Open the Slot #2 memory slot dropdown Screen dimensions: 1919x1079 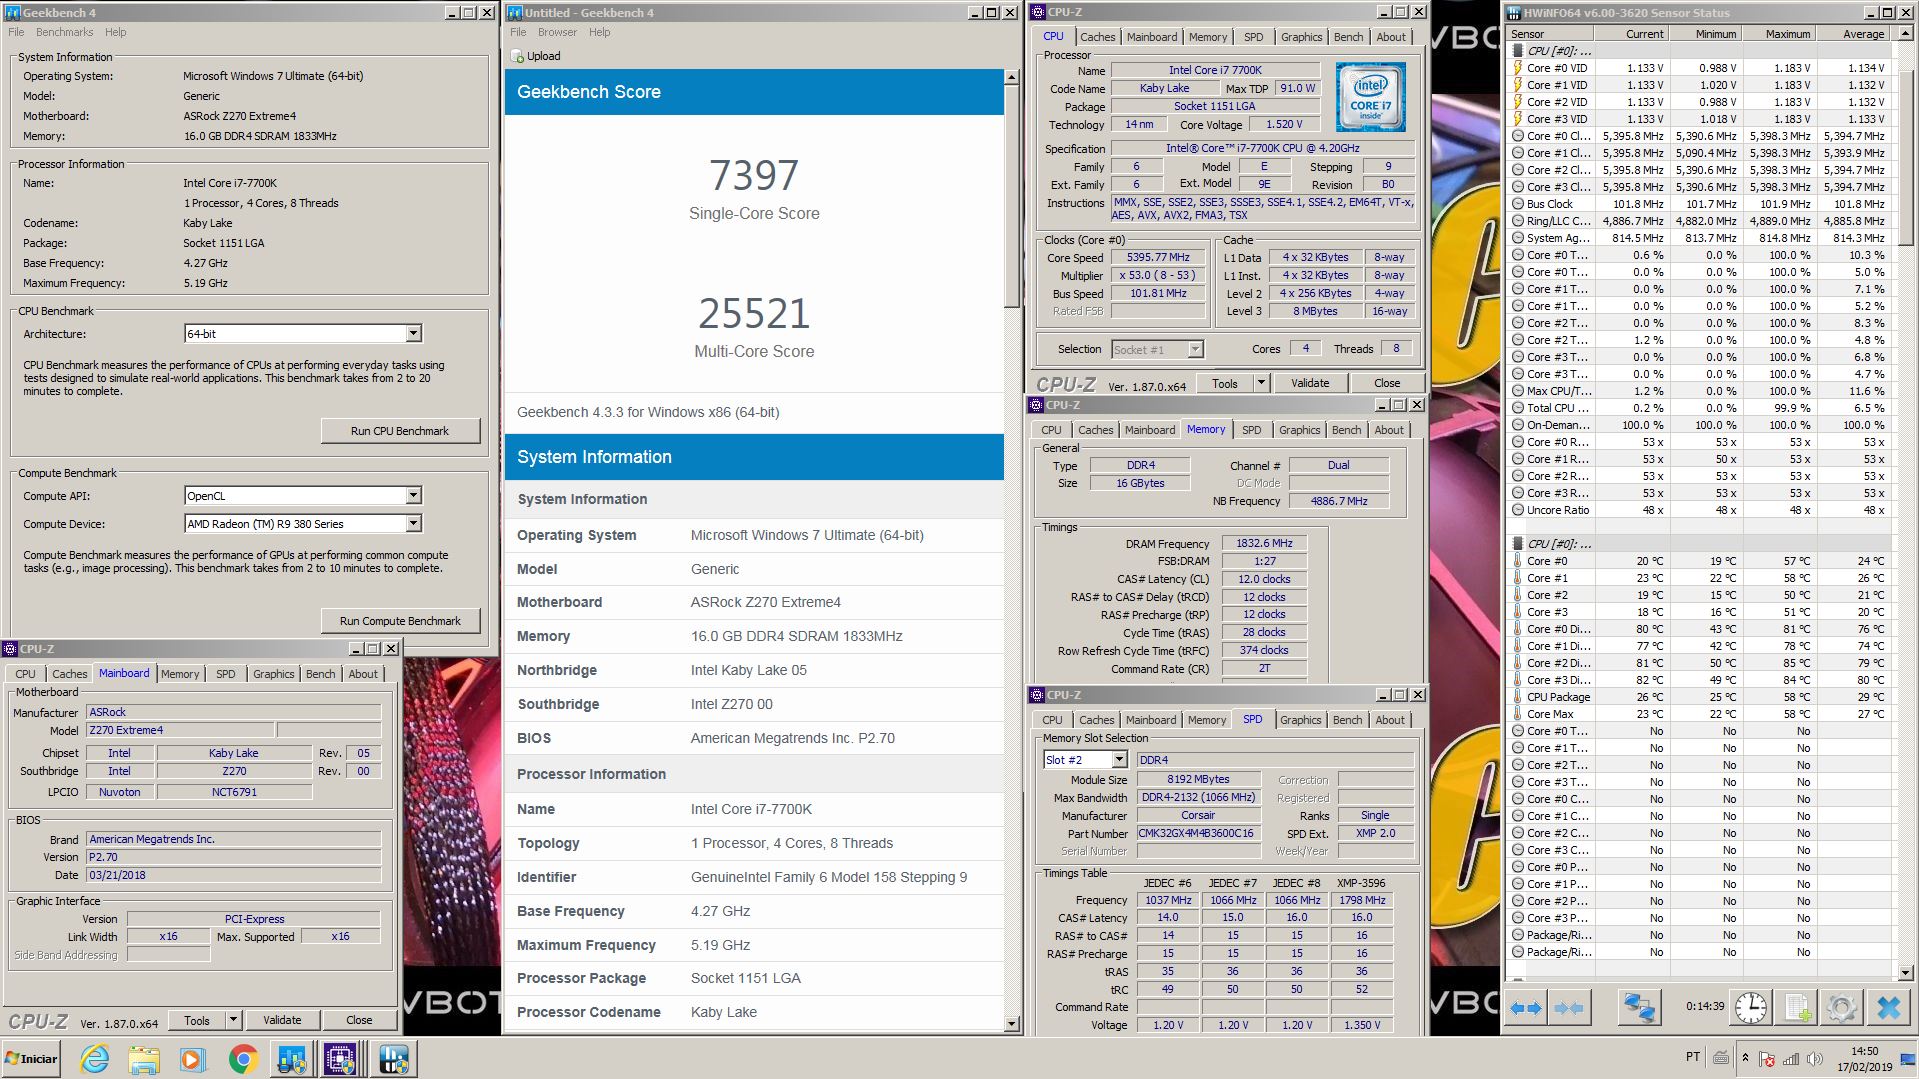(x=1118, y=760)
